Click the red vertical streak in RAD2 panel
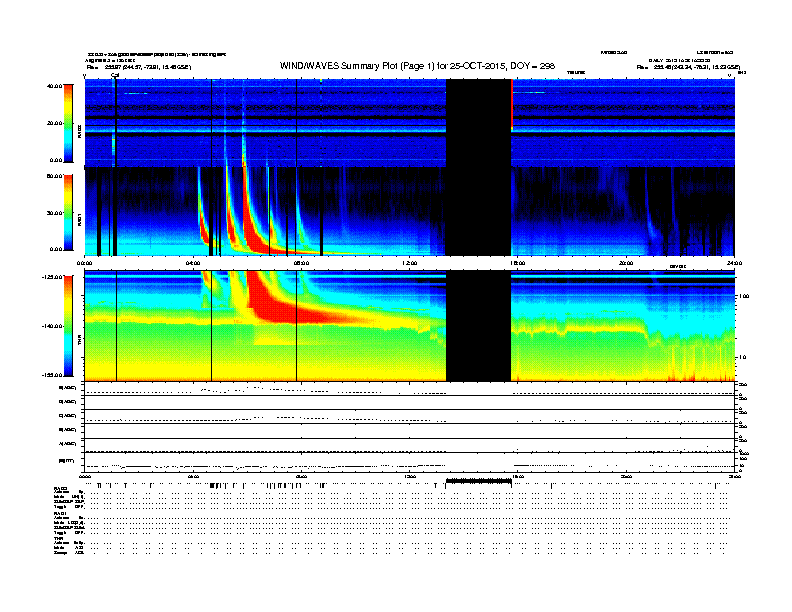 tap(512, 106)
